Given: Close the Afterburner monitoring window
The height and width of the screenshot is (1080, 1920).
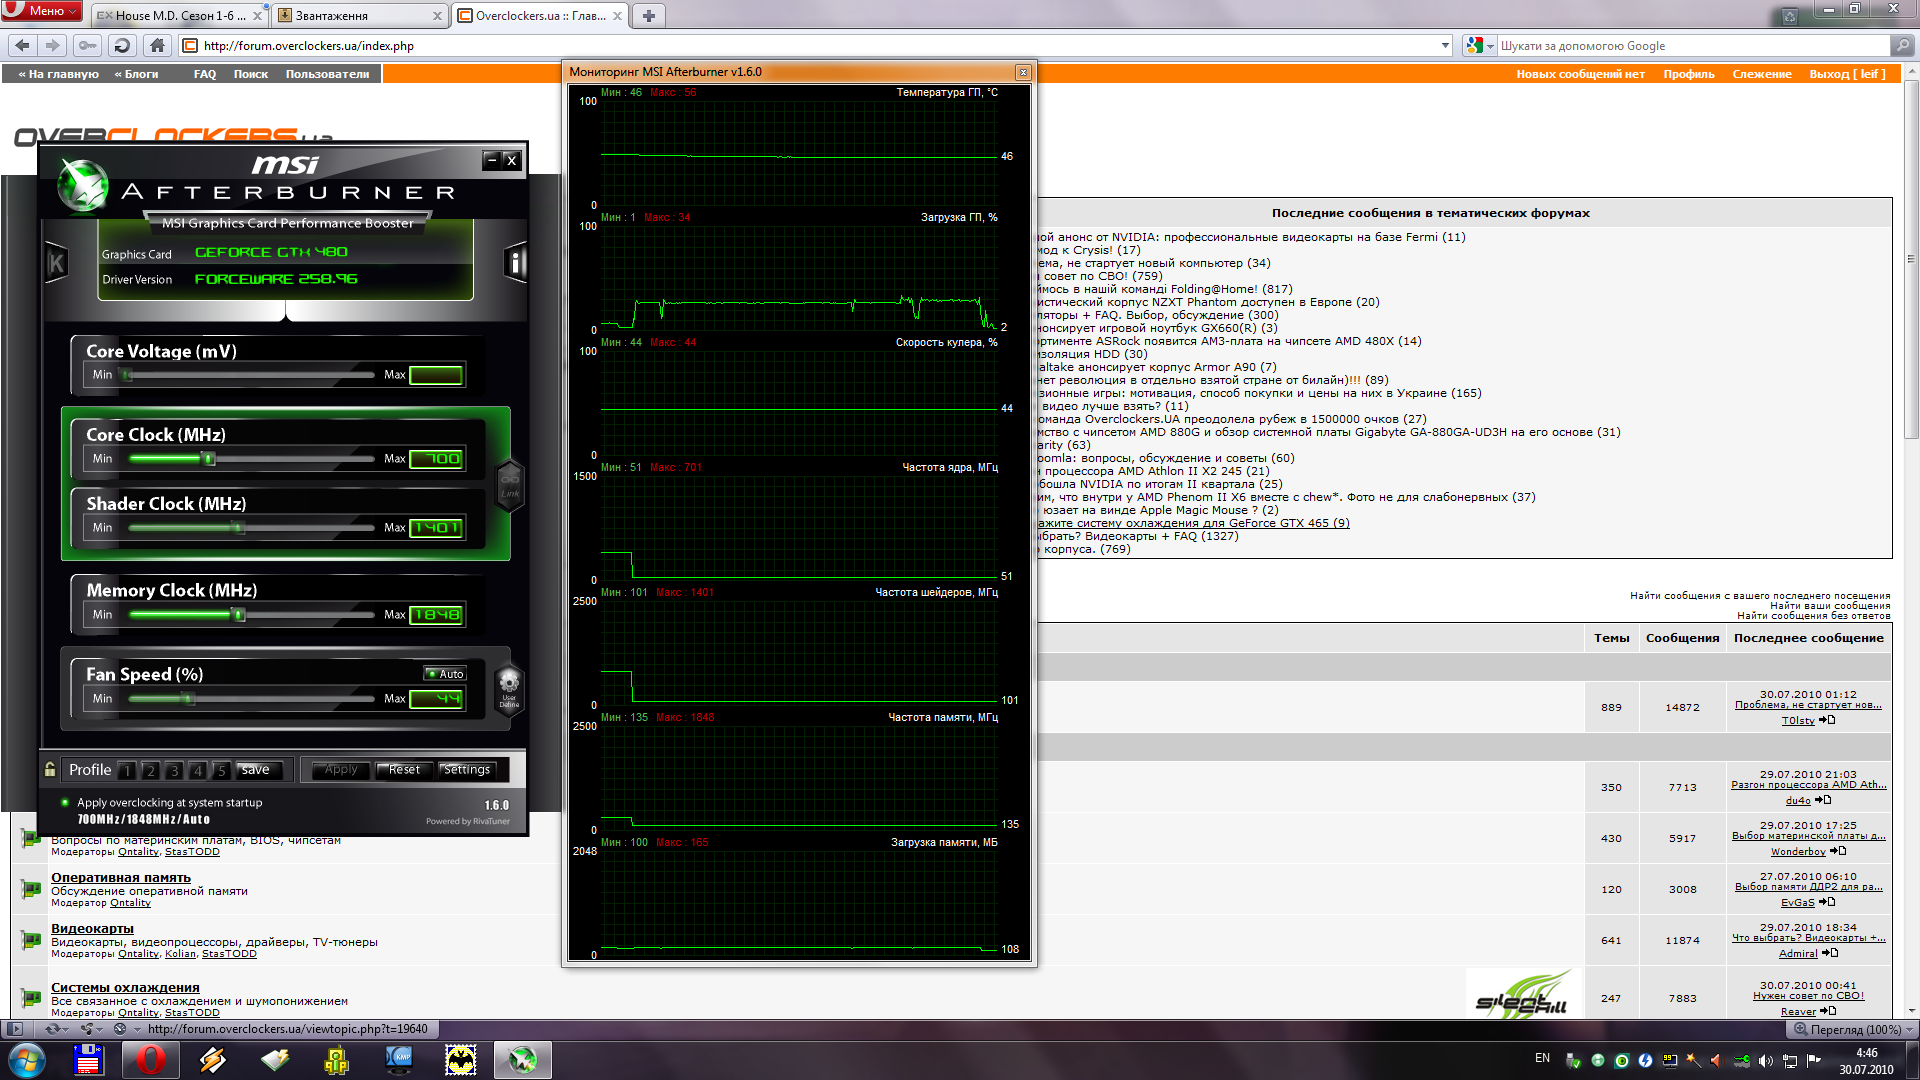Looking at the screenshot, I should click(x=1022, y=72).
